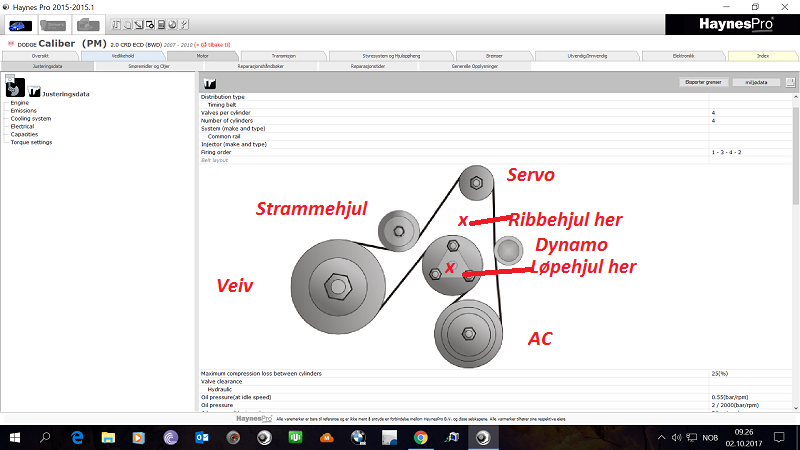Select the Reparasjonshåndbøker sub-tab

(x=260, y=66)
